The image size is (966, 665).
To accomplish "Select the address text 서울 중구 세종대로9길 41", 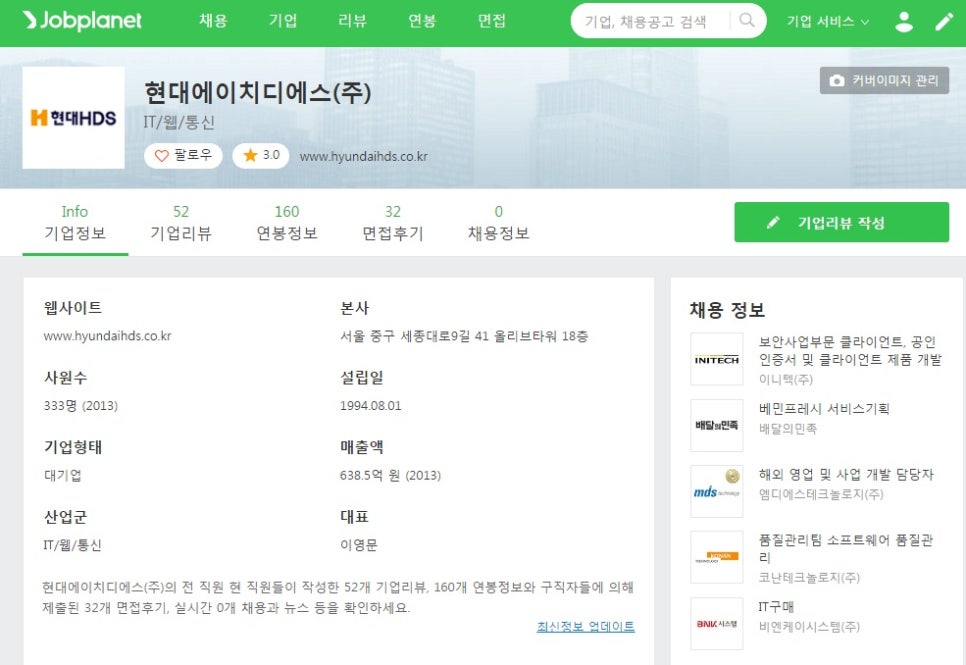I will (x=415, y=337).
